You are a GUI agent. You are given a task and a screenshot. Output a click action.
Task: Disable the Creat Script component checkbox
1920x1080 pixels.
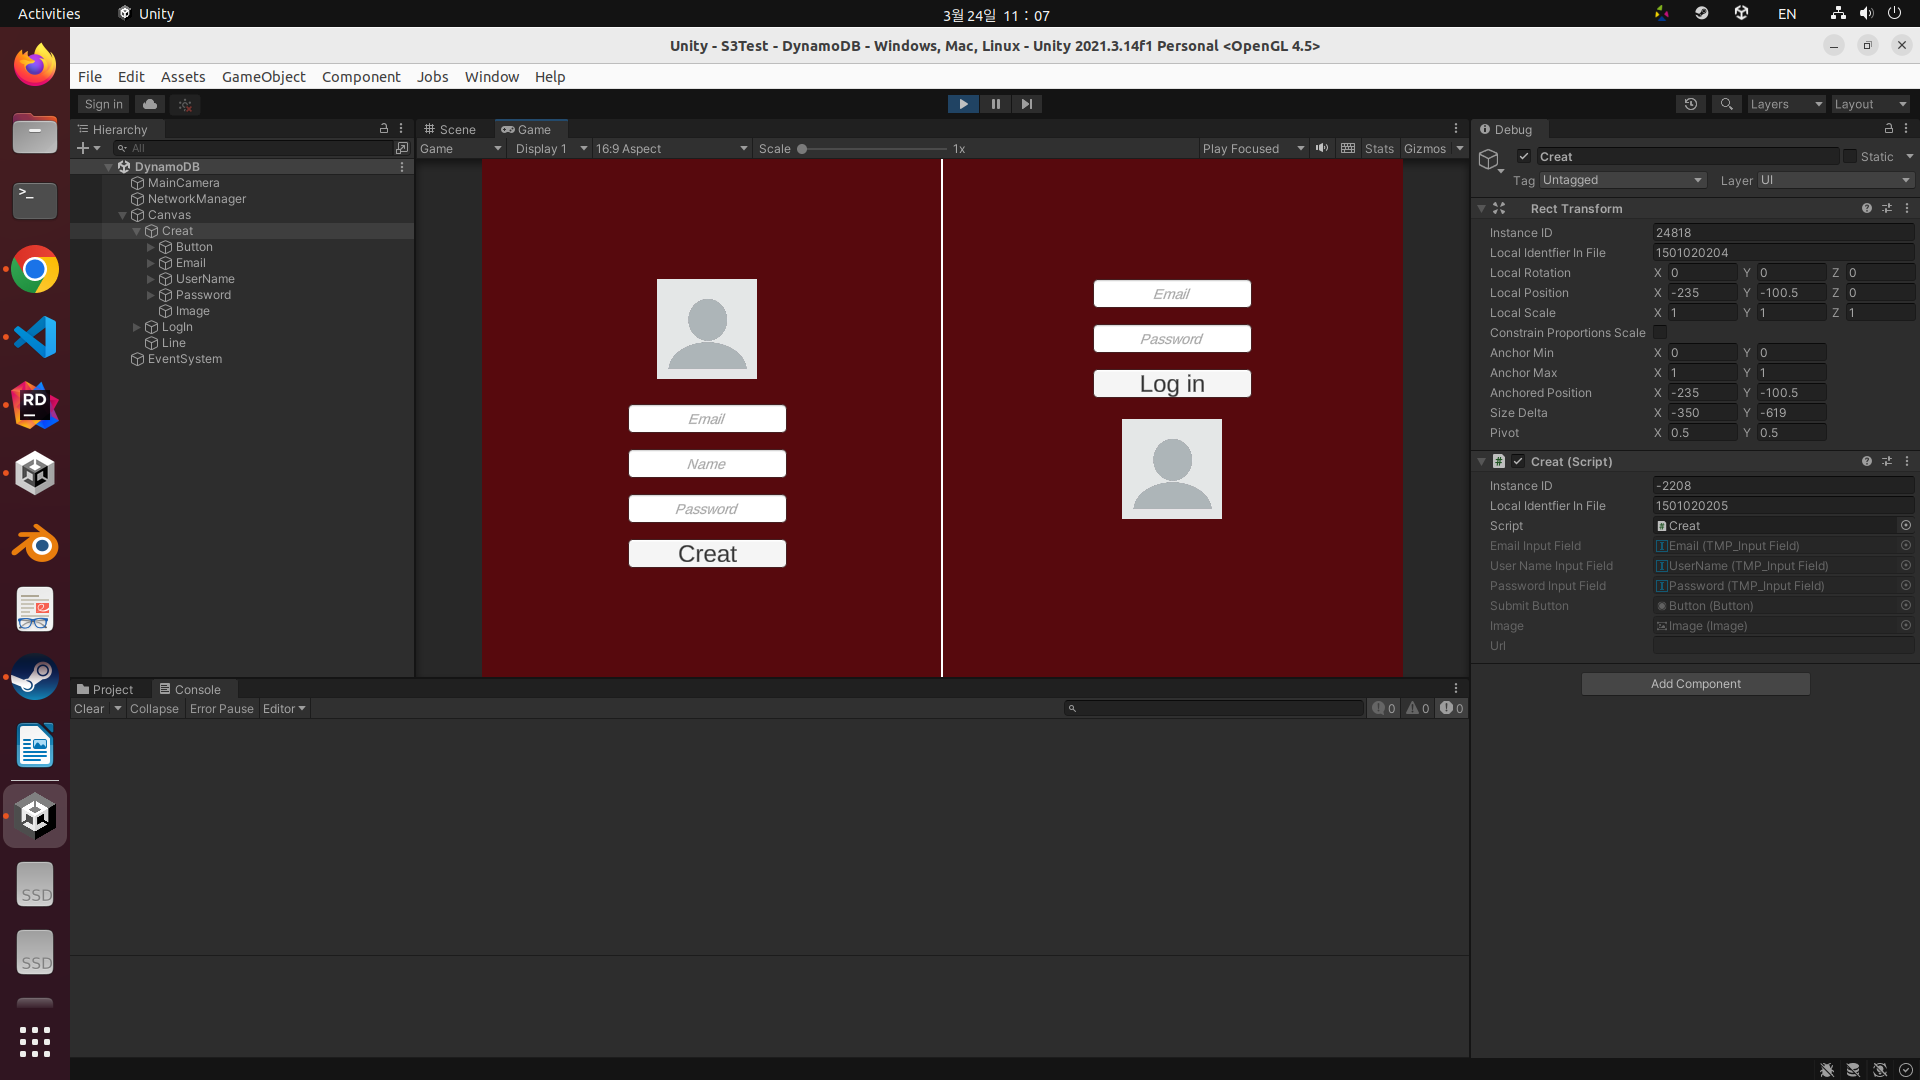1518,461
